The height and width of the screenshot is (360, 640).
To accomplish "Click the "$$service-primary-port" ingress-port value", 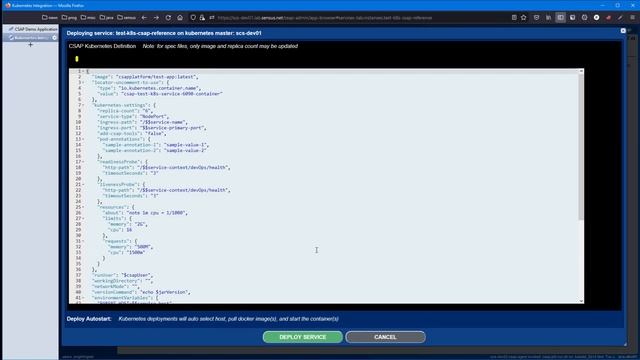I will pyautogui.click(x=172, y=128).
